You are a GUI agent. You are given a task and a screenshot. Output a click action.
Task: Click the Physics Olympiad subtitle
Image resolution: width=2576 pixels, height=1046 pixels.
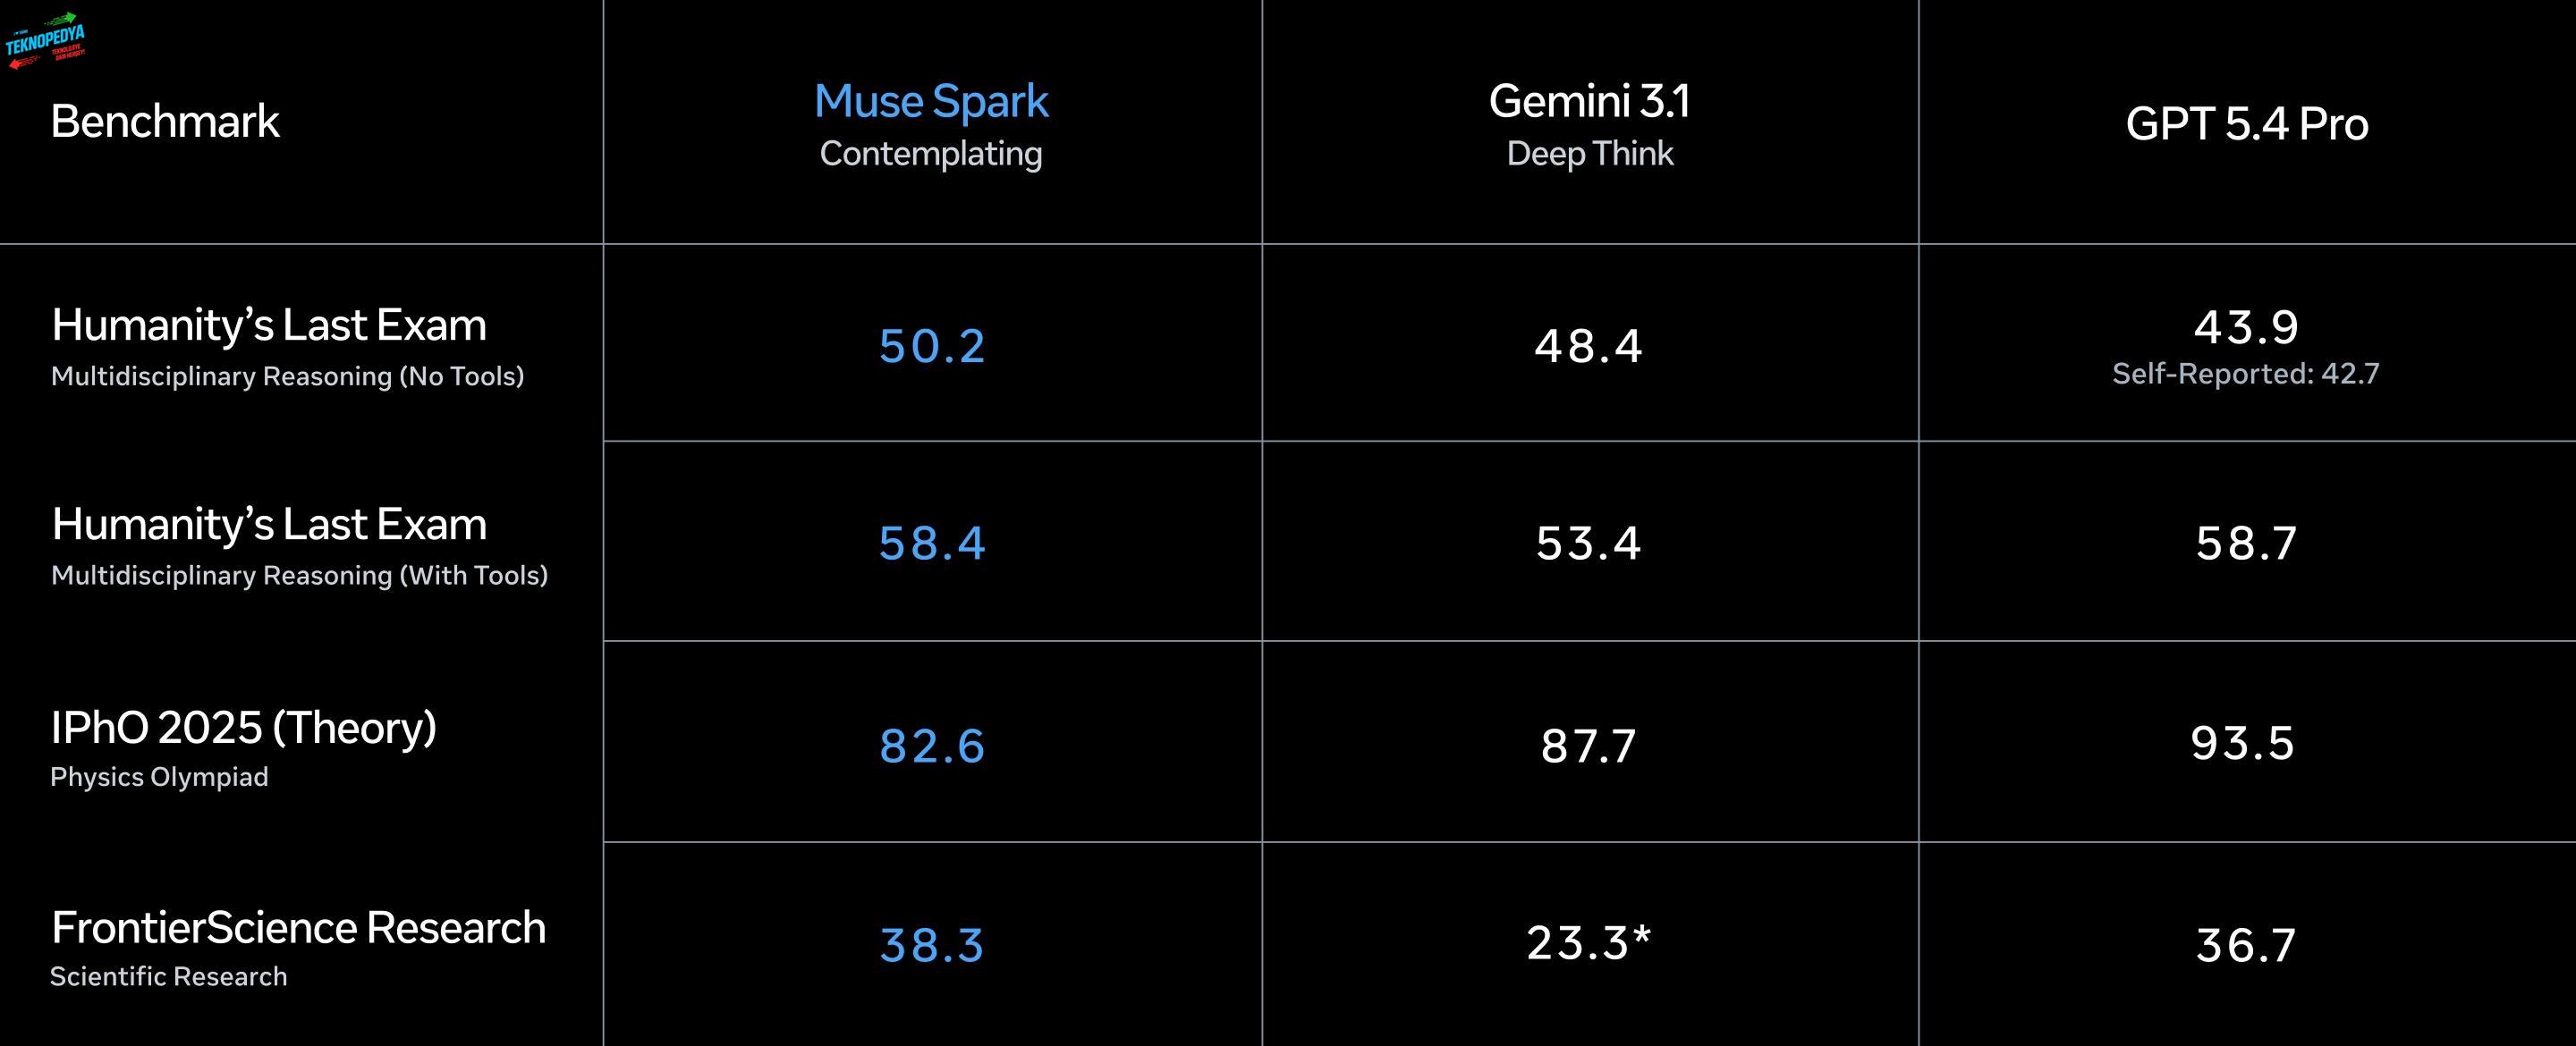click(x=159, y=777)
